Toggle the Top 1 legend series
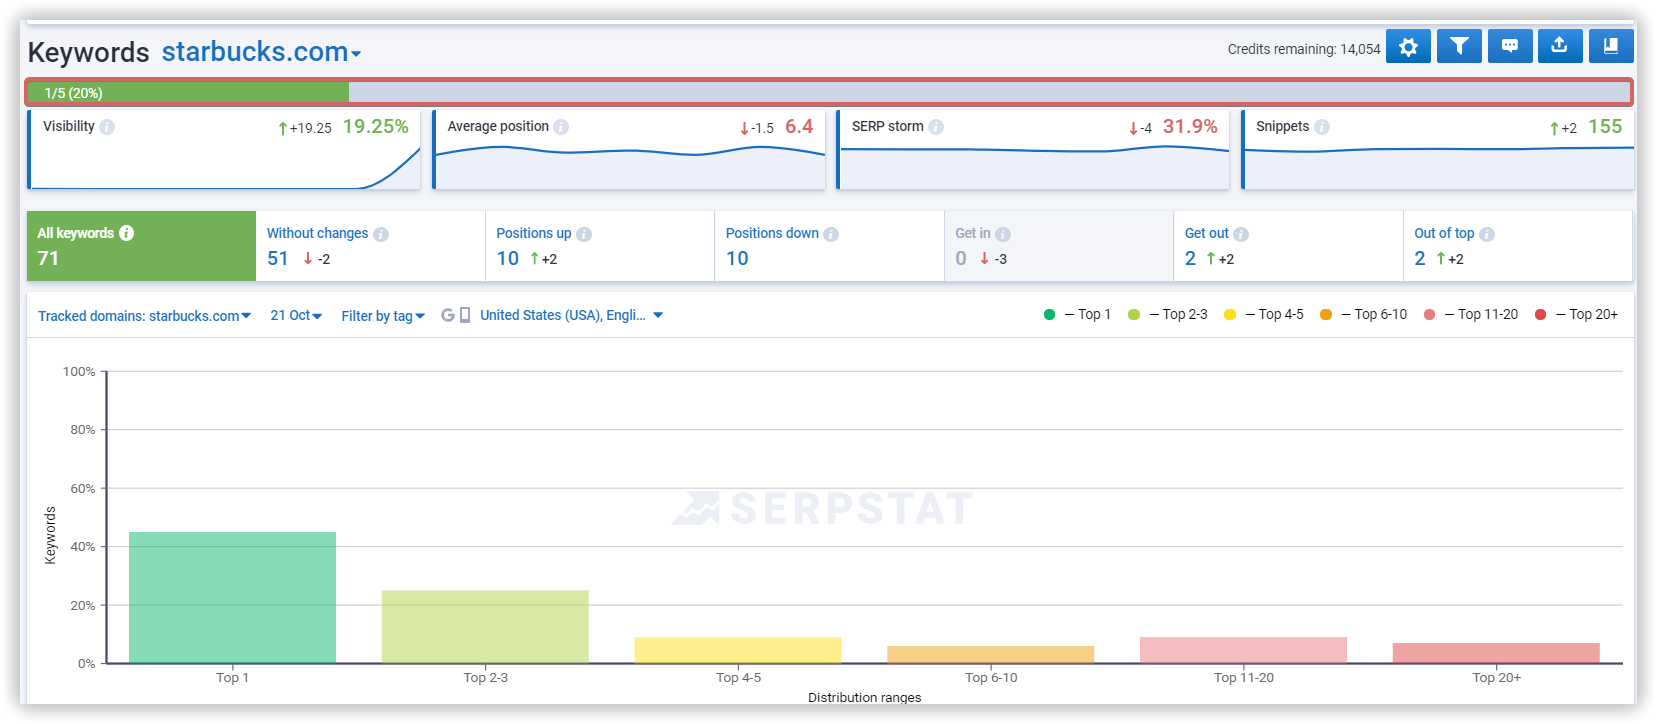The width and height of the screenshot is (1657, 724). tap(1078, 314)
